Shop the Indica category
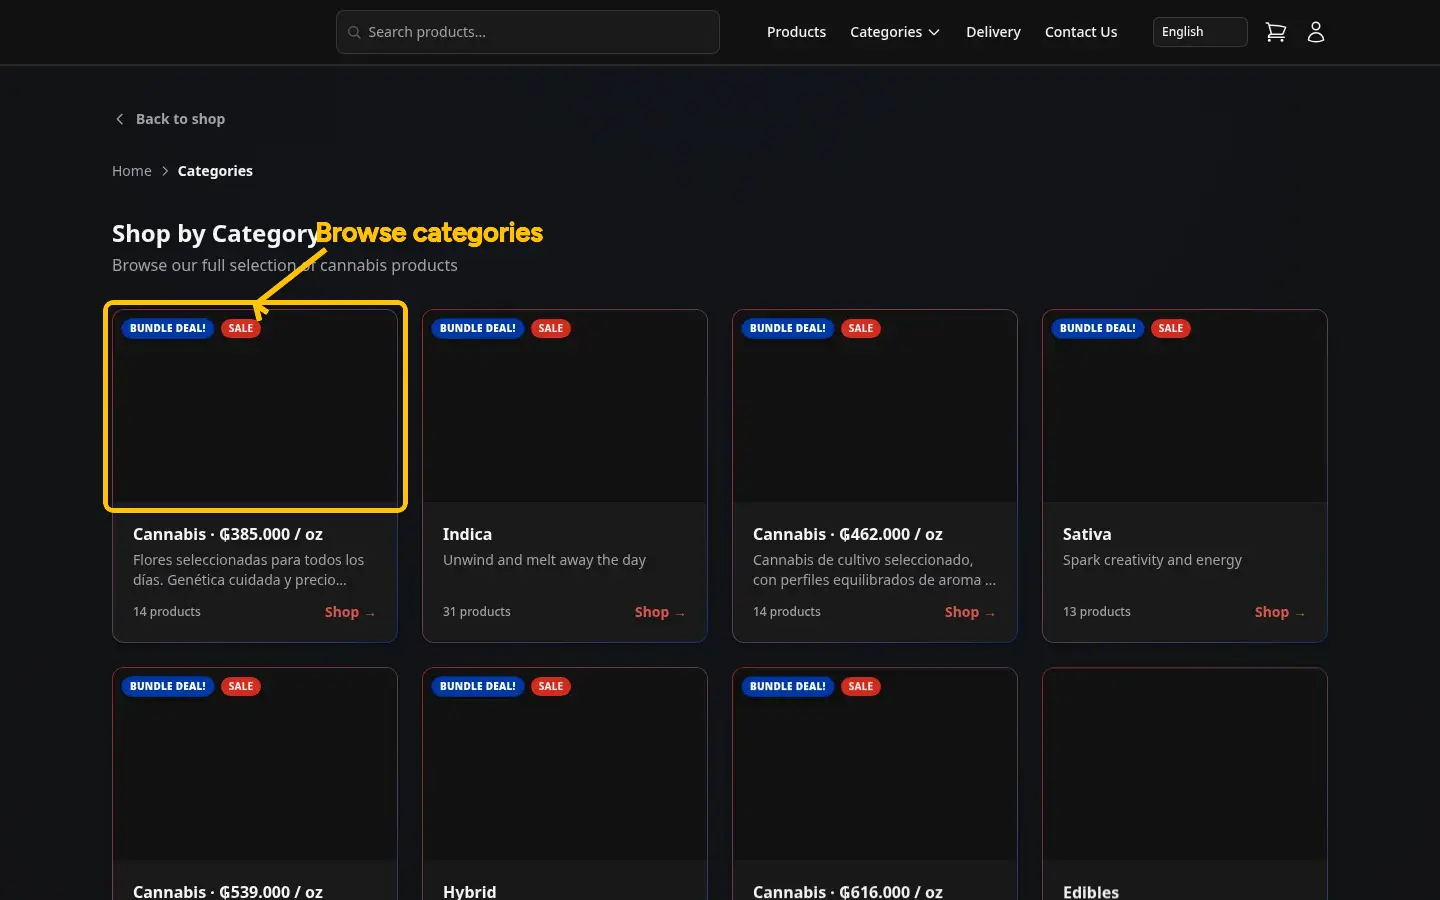This screenshot has width=1440, height=900. click(659, 612)
